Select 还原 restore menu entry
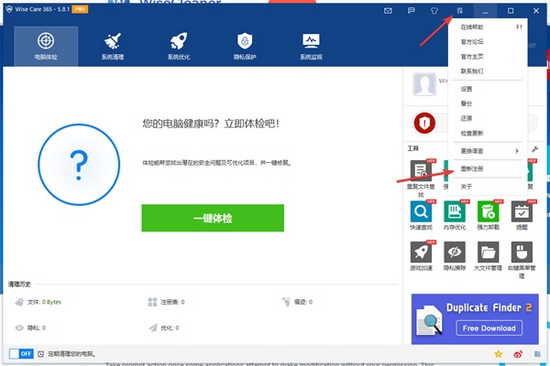 pos(488,118)
